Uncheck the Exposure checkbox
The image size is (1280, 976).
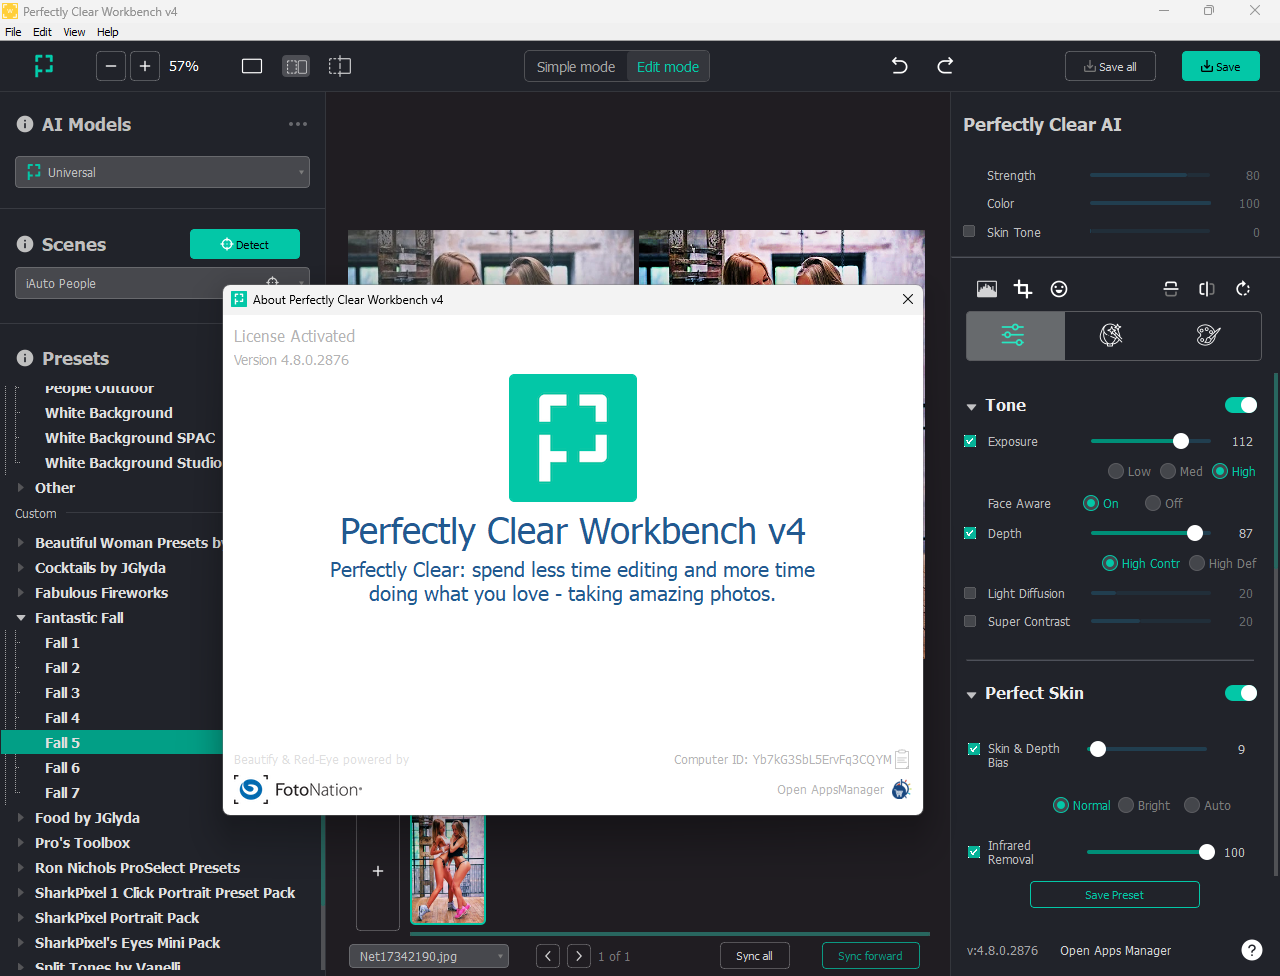point(970,441)
